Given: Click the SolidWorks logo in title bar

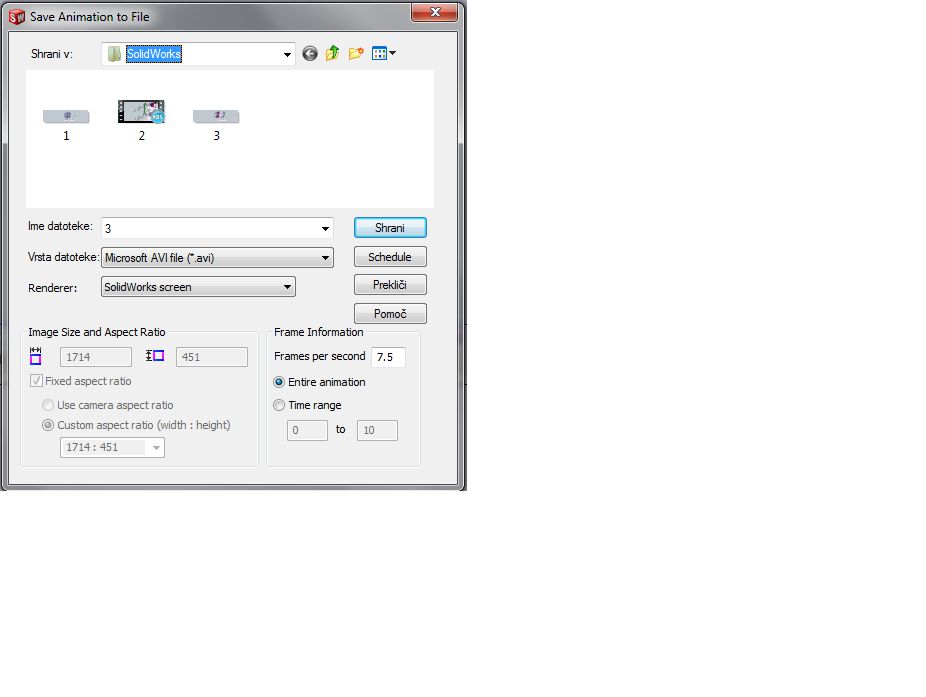Looking at the screenshot, I should 16,15.
